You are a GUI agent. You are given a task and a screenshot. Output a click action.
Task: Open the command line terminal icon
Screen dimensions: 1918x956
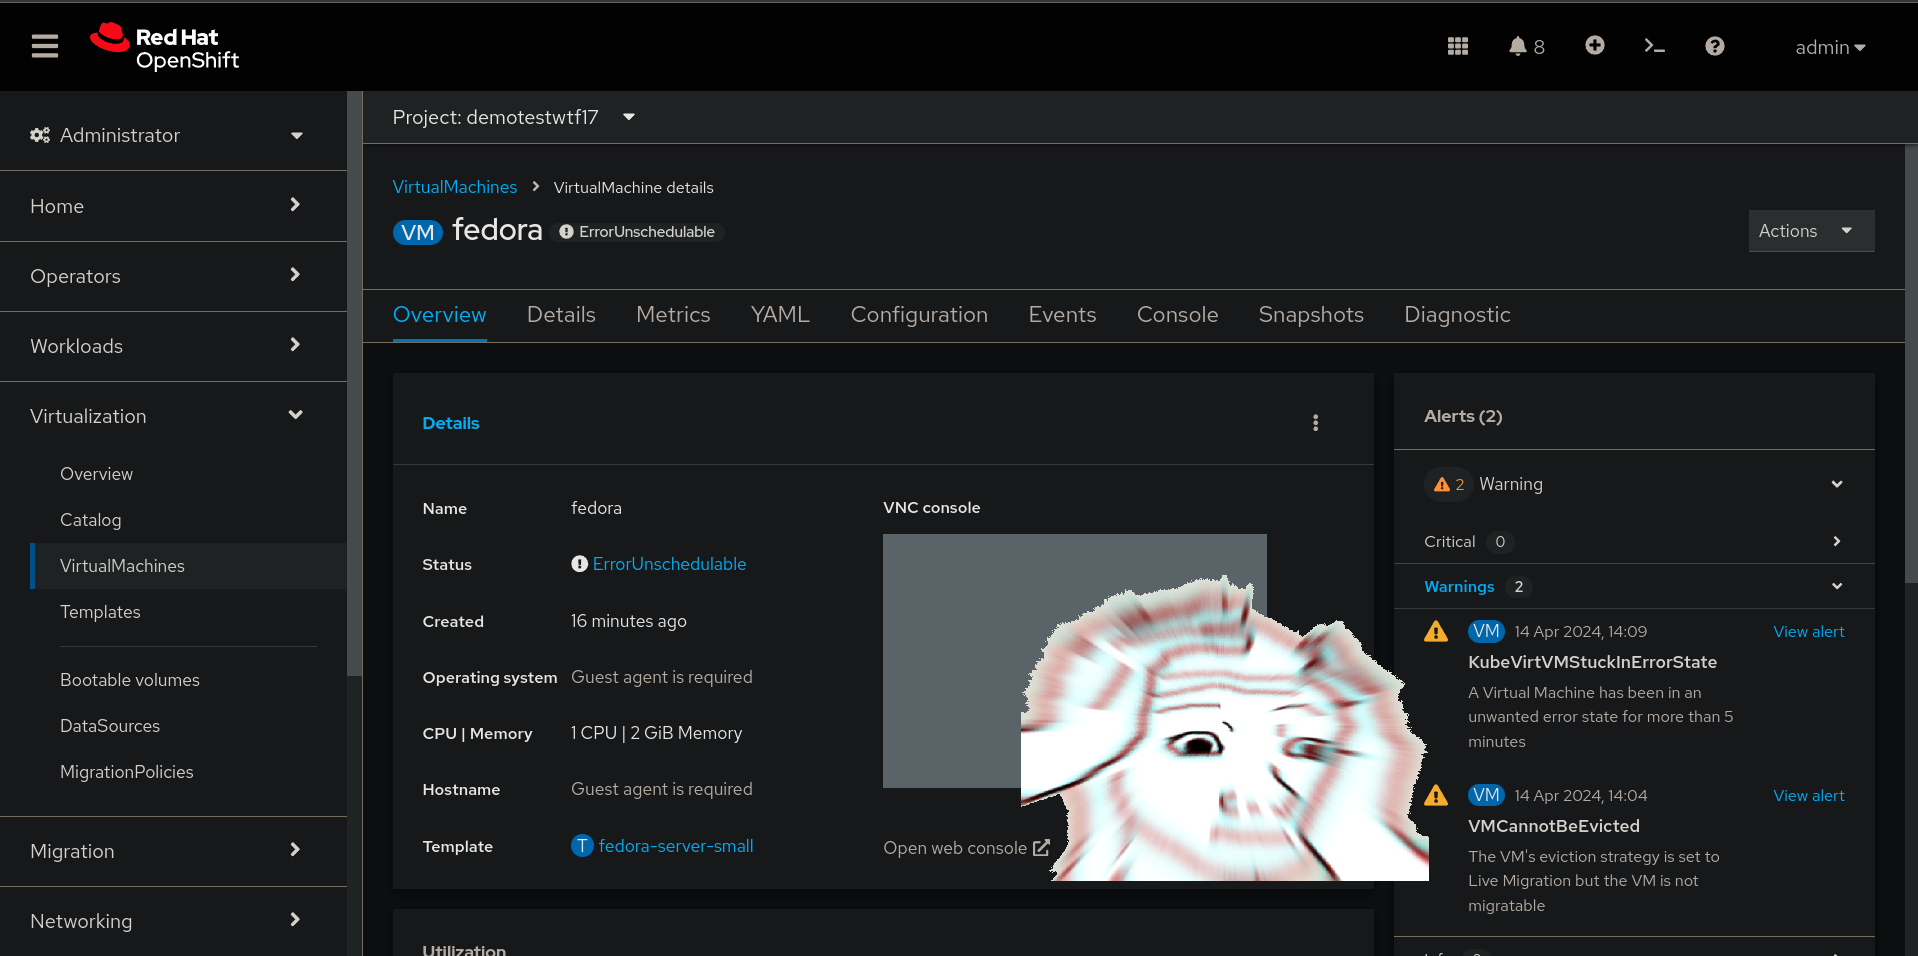coord(1654,46)
